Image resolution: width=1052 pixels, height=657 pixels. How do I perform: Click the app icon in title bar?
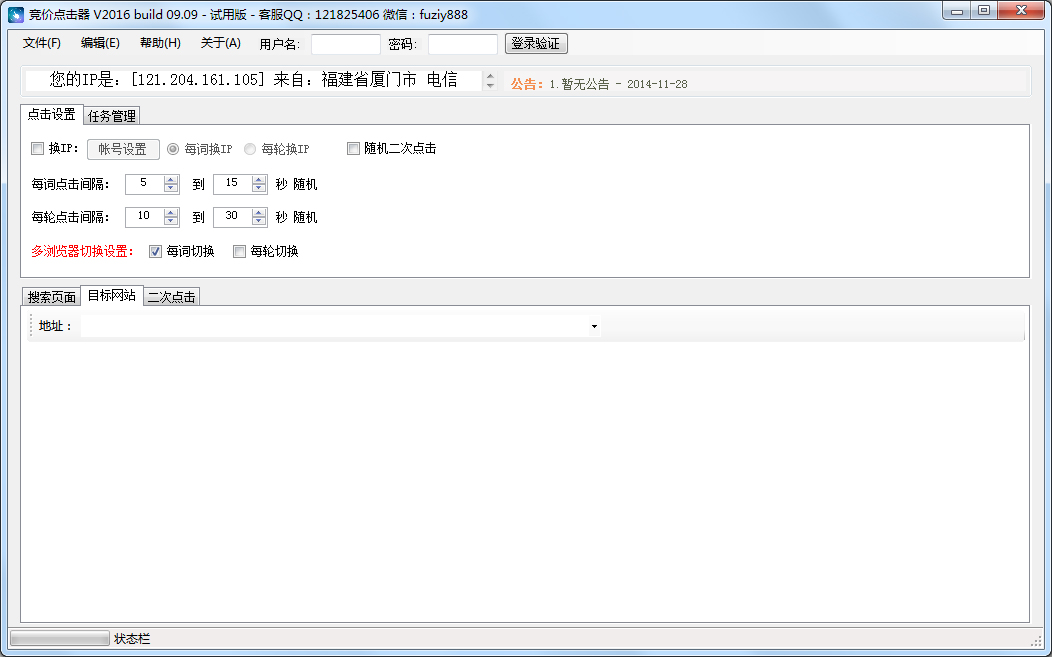[x=15, y=15]
